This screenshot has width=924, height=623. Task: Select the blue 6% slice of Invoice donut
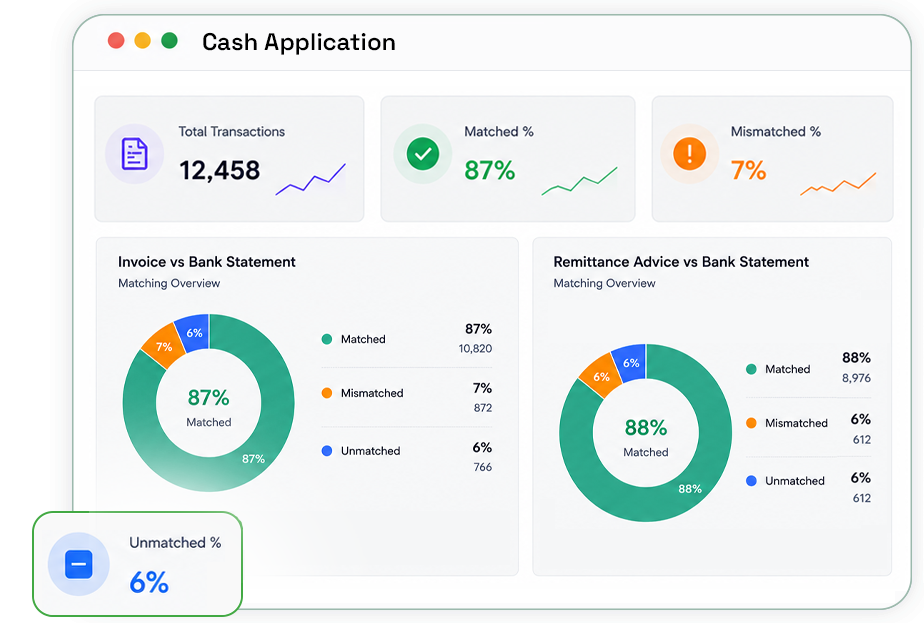point(194,334)
